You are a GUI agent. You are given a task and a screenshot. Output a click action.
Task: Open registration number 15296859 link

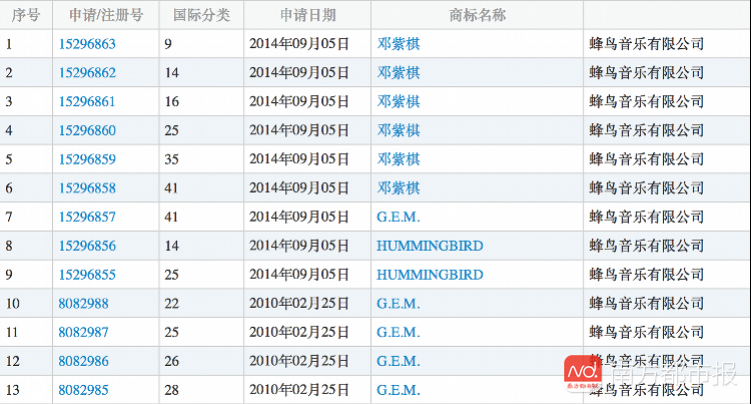tap(87, 159)
